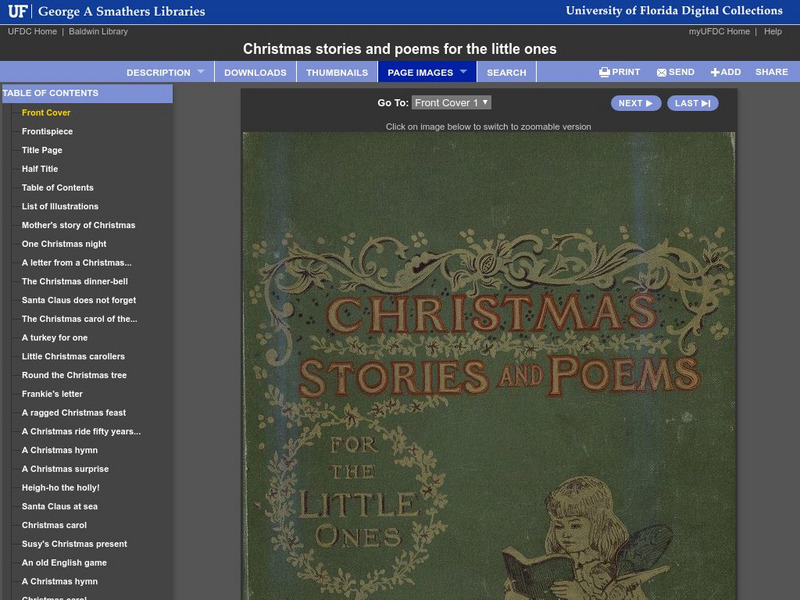
Task: Open Susy's Christmas present entry
Action: coord(74,544)
